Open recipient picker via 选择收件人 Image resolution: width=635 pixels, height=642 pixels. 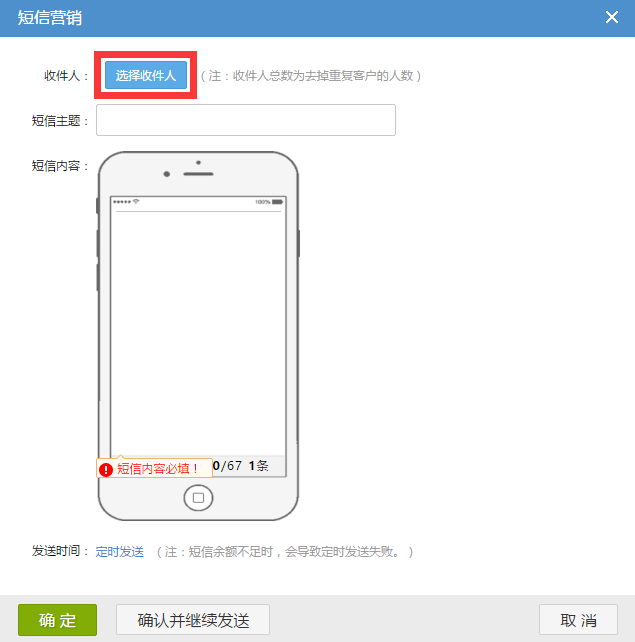coord(146,75)
